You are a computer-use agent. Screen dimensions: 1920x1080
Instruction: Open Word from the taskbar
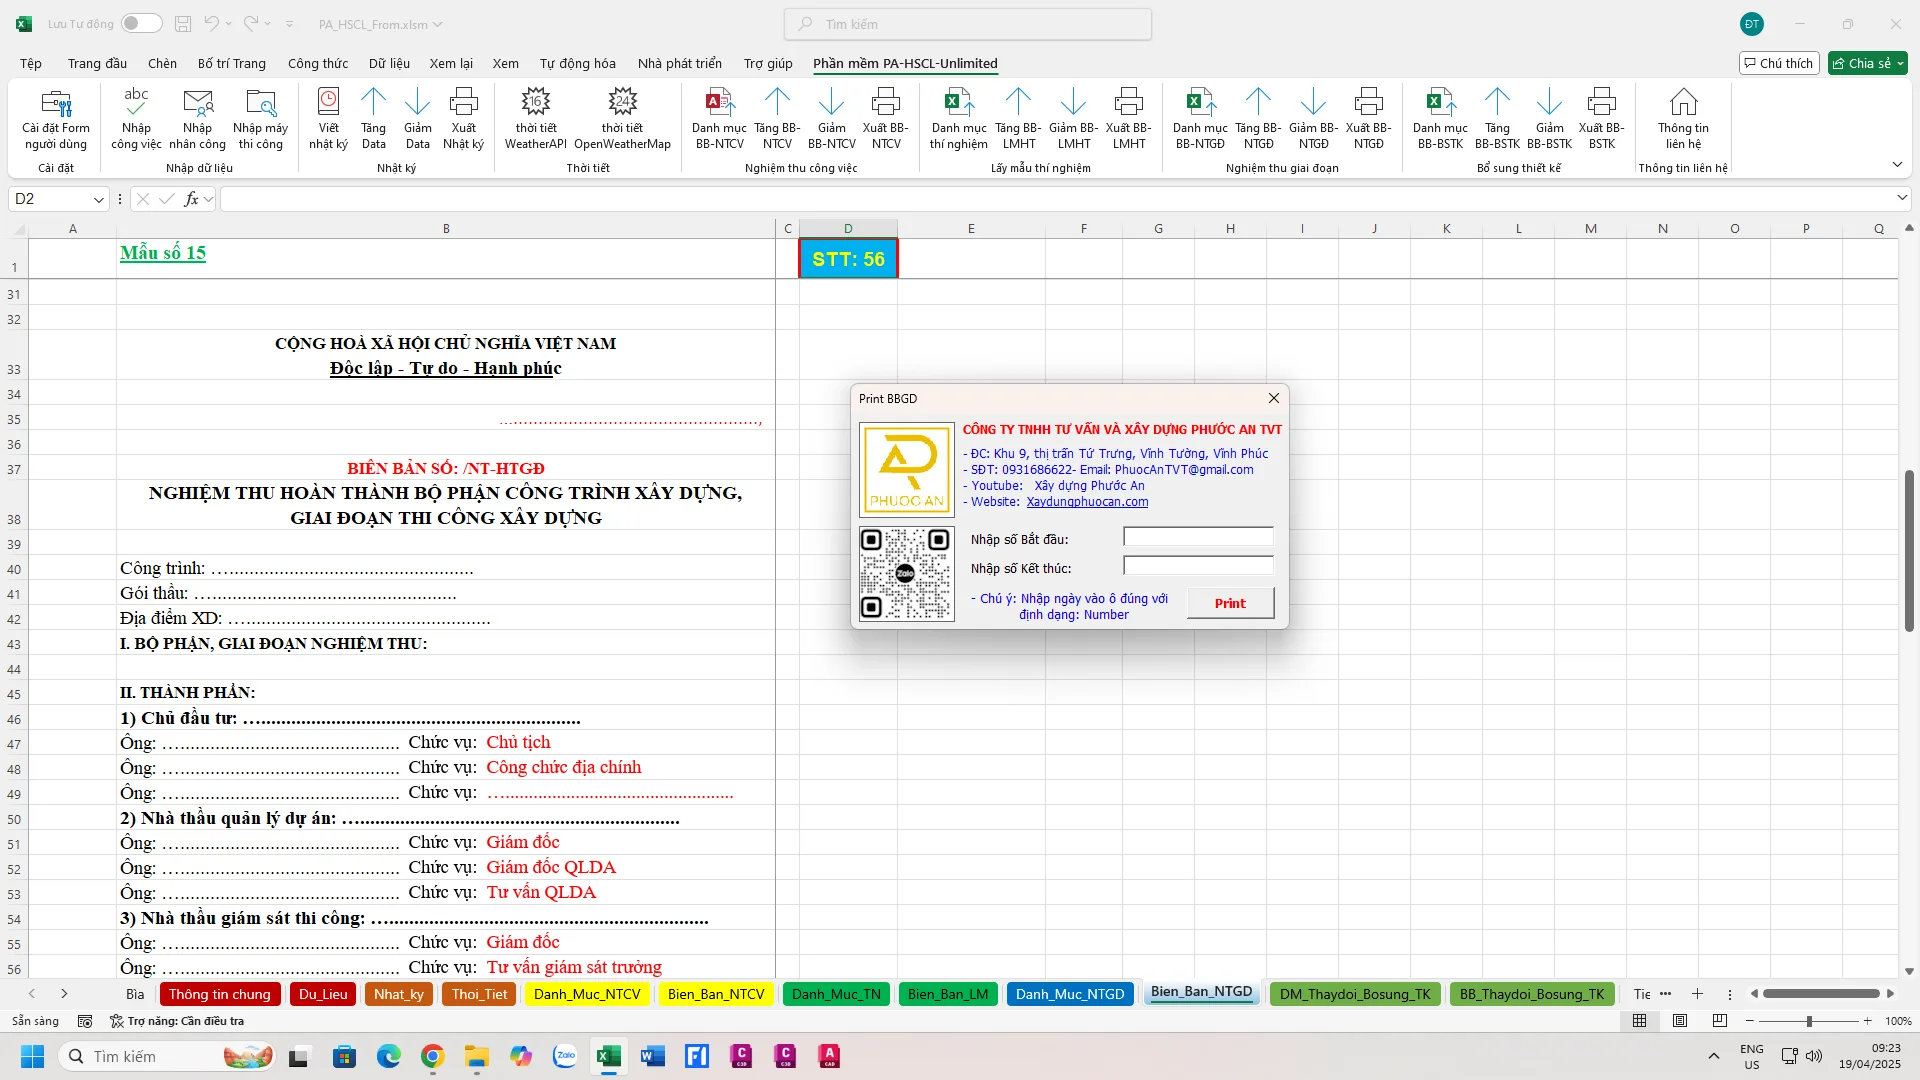coord(653,1056)
